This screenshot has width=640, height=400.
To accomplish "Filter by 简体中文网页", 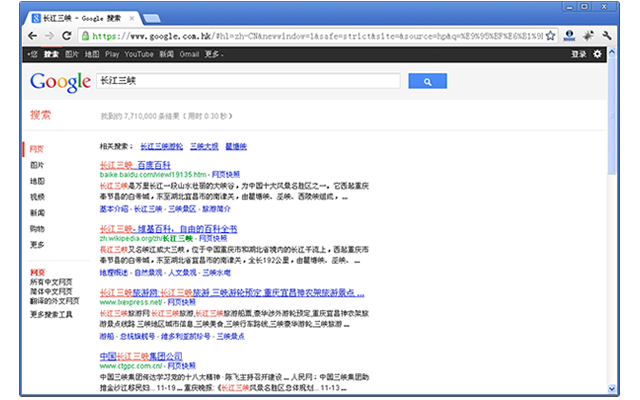I will pos(51,291).
